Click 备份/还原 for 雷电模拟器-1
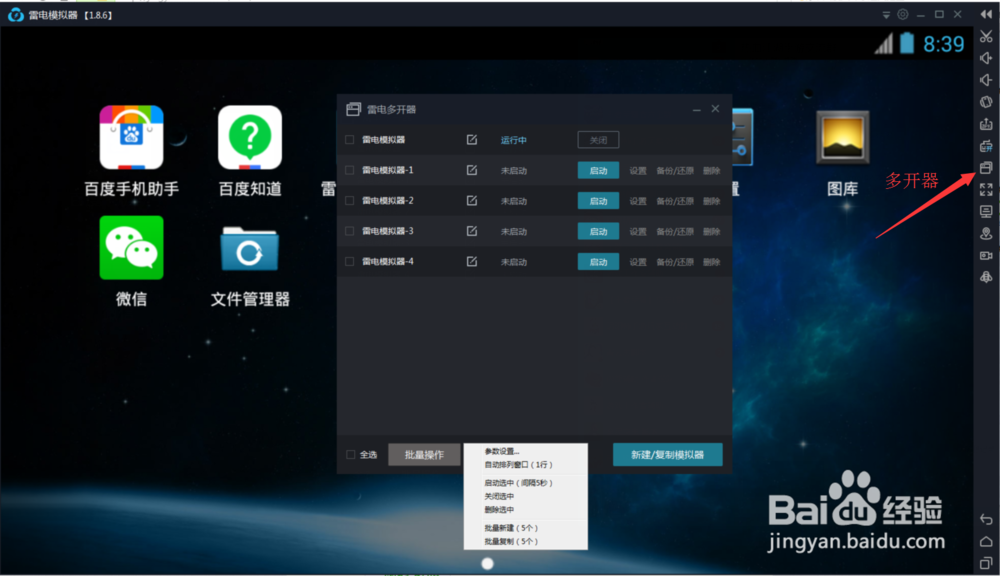The height and width of the screenshot is (576, 1000). point(675,171)
